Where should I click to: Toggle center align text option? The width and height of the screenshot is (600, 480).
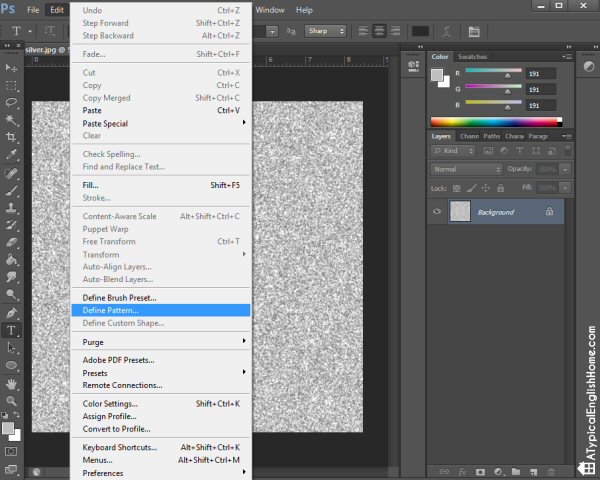379,31
